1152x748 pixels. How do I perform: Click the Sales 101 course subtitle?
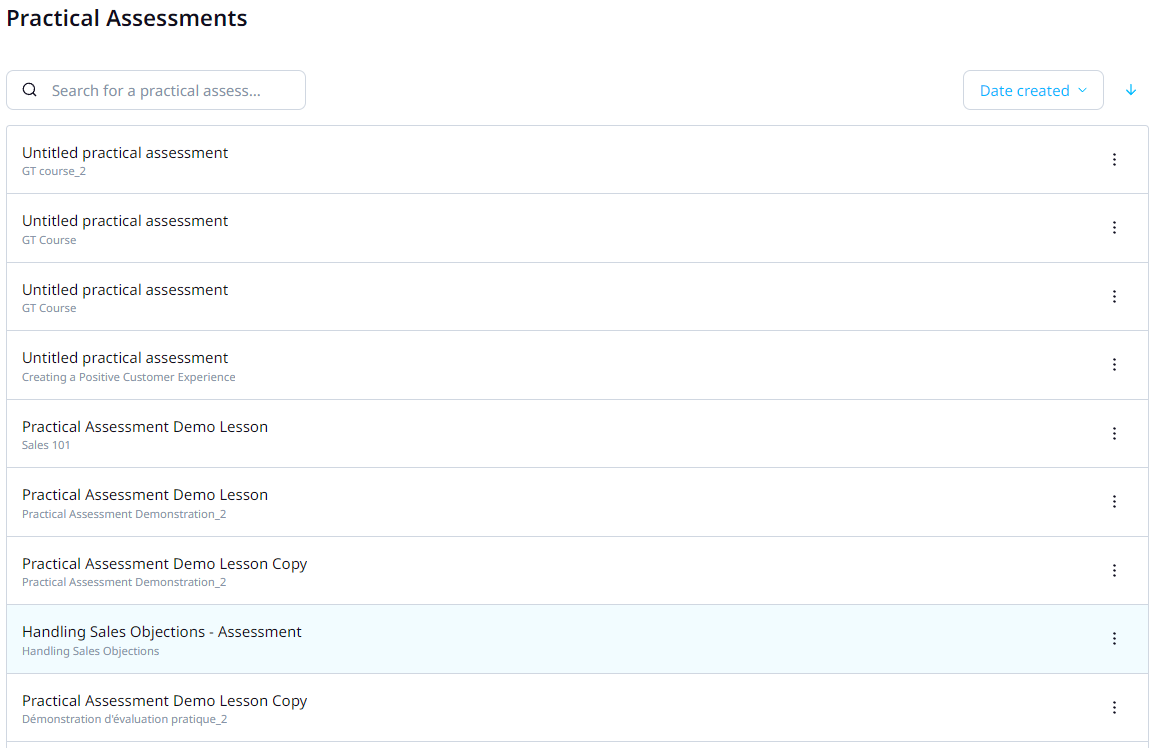coord(46,445)
